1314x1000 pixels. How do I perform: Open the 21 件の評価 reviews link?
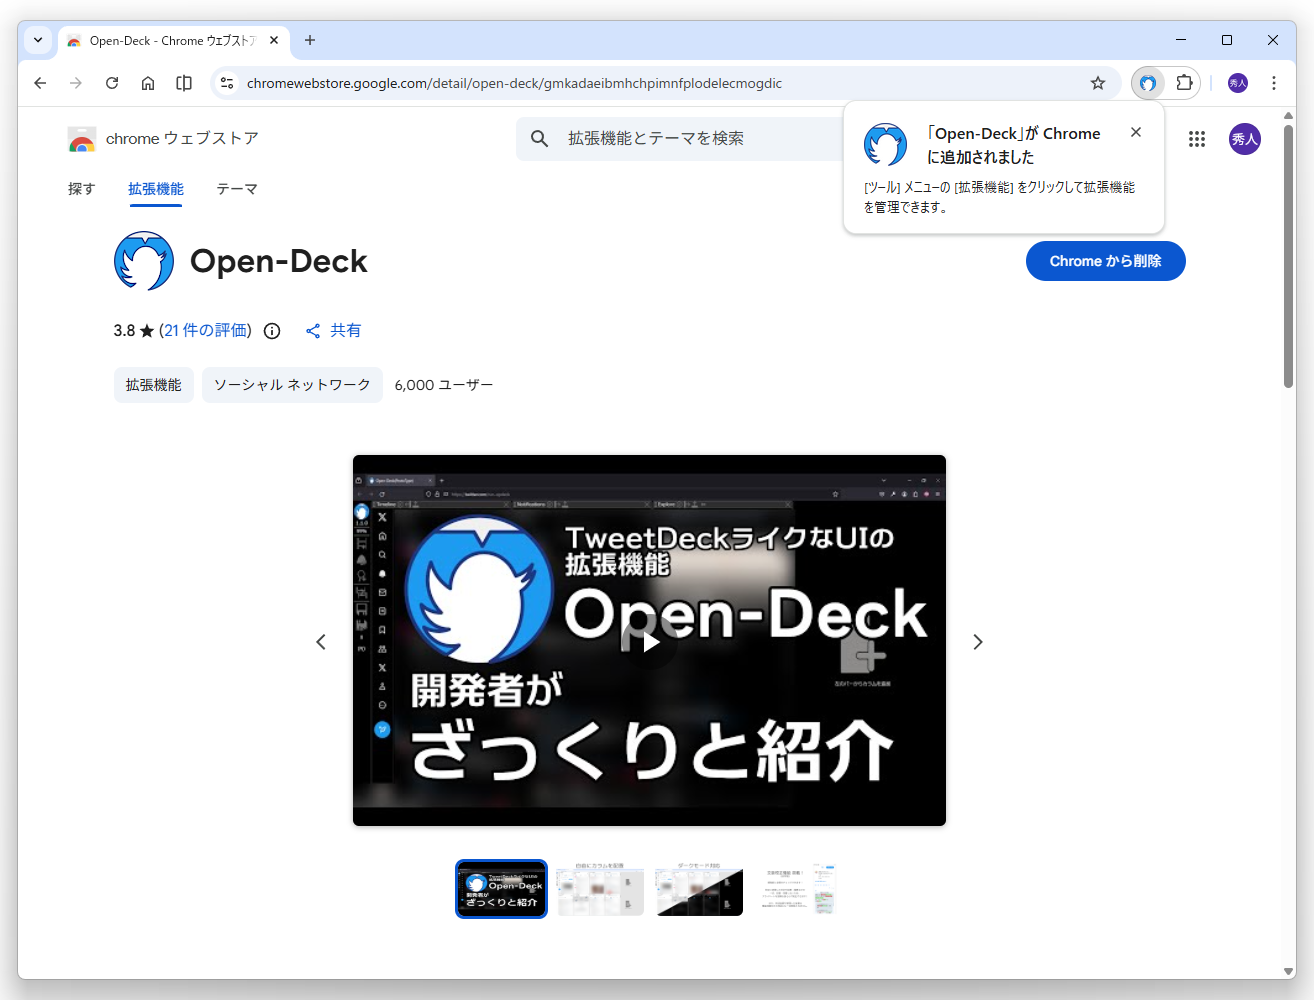point(206,330)
